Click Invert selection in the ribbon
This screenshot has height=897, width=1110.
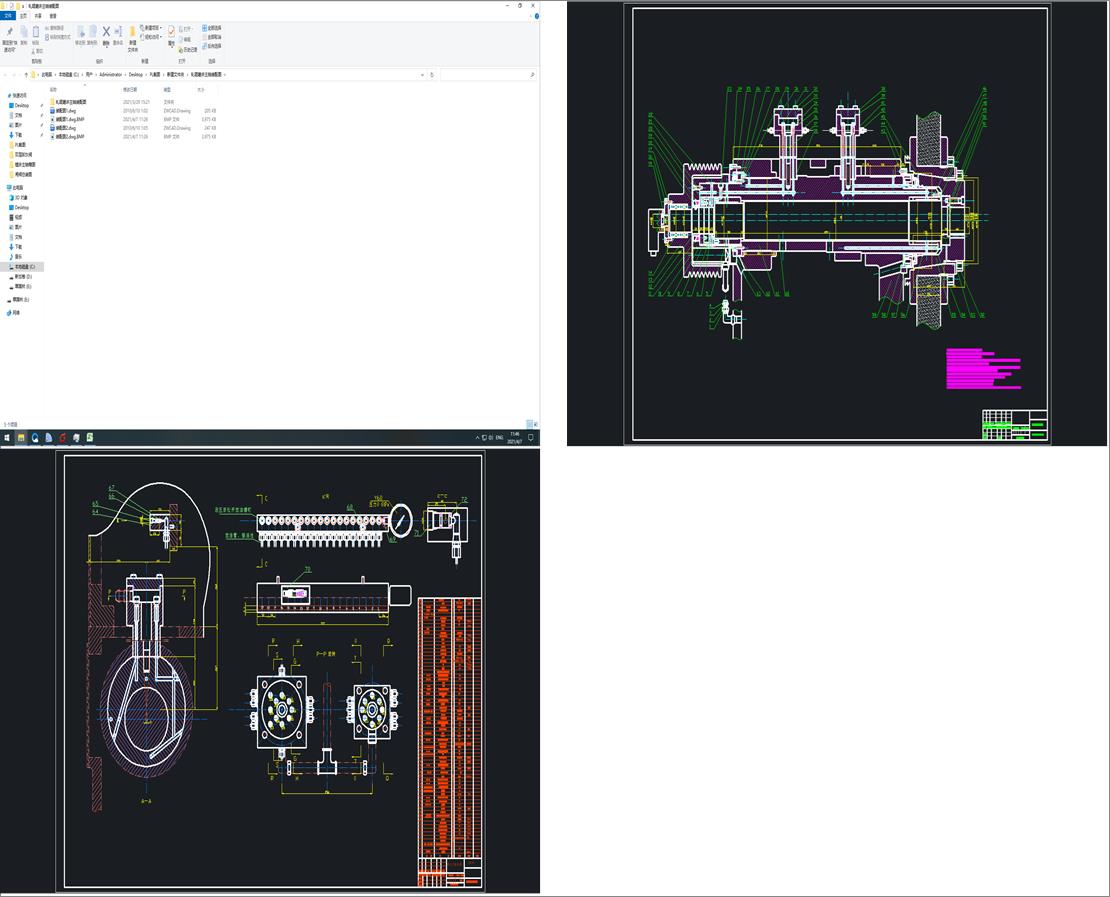[212, 46]
